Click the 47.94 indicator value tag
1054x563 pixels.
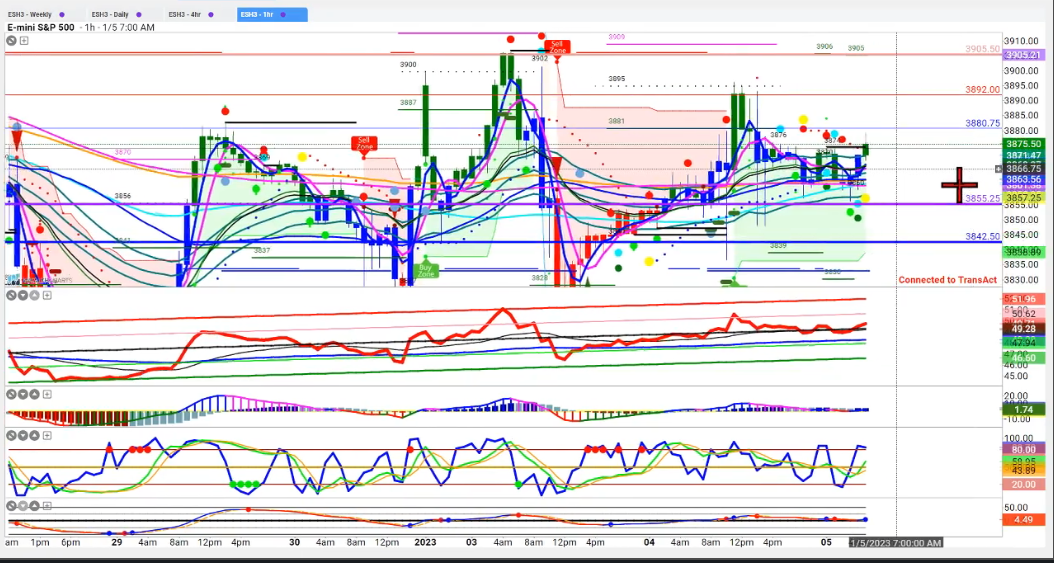tap(1023, 343)
